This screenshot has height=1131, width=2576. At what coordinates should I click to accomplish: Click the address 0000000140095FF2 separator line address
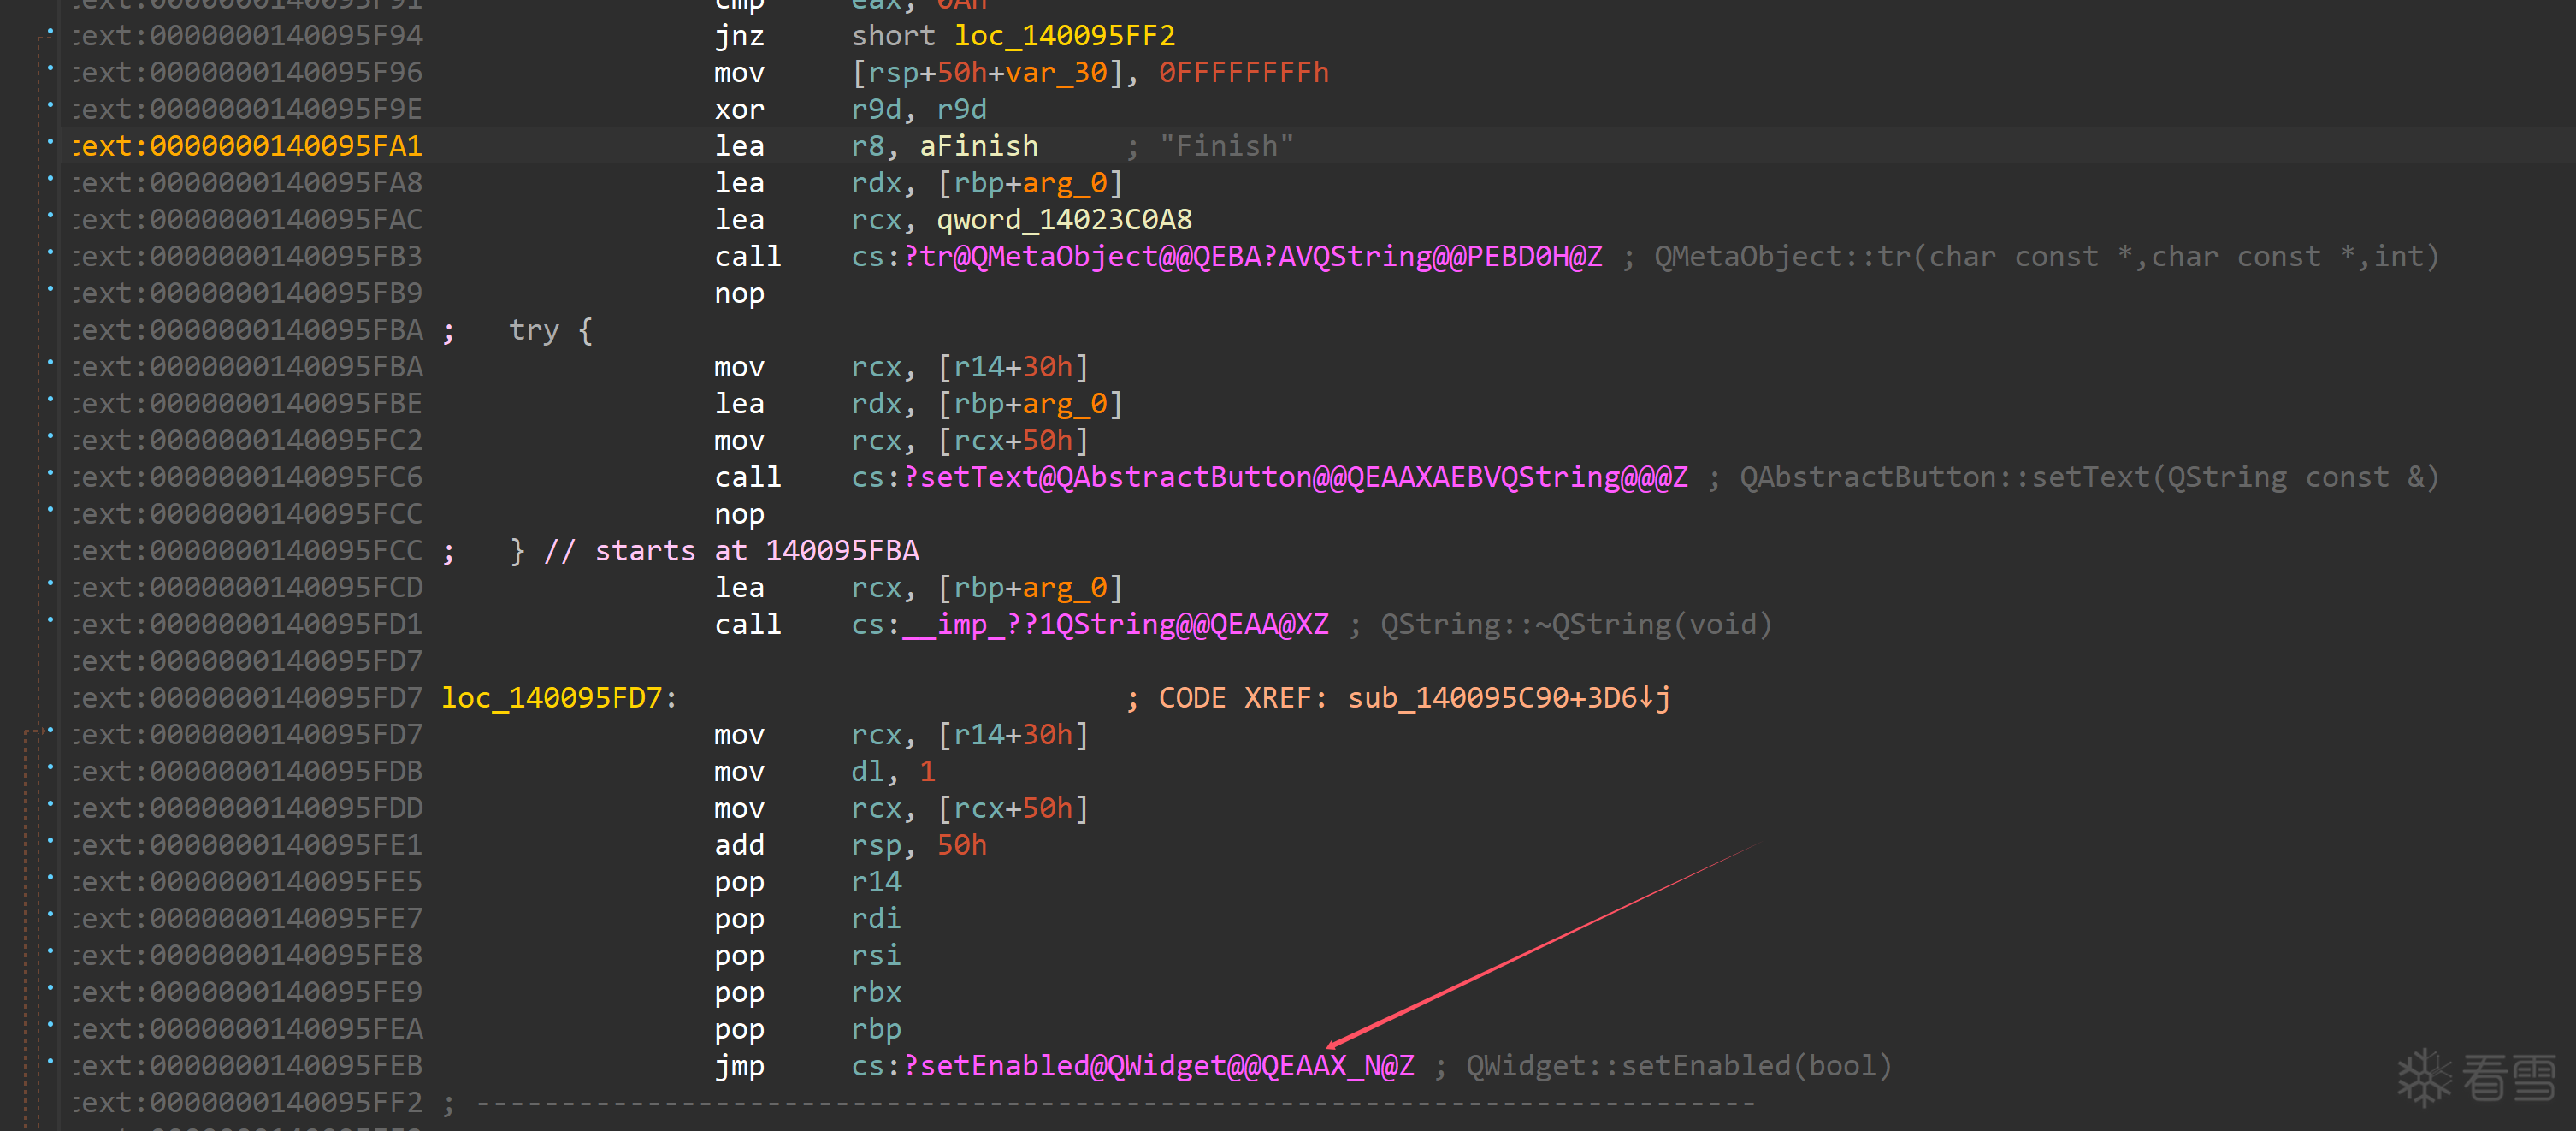[x=248, y=1103]
